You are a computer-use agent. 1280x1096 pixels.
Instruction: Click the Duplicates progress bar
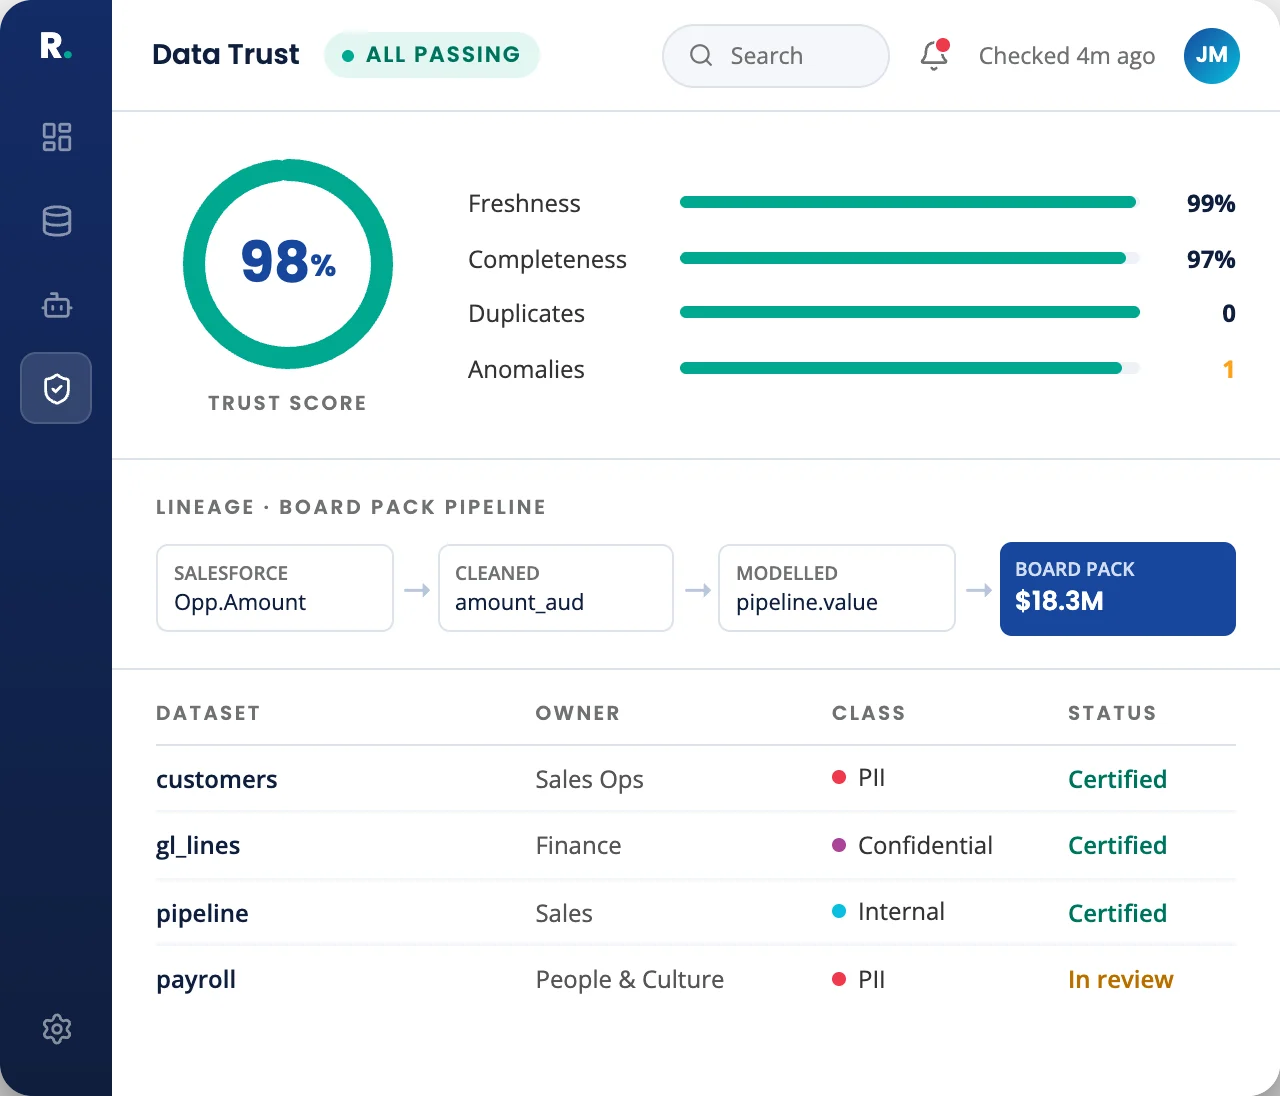[910, 312]
